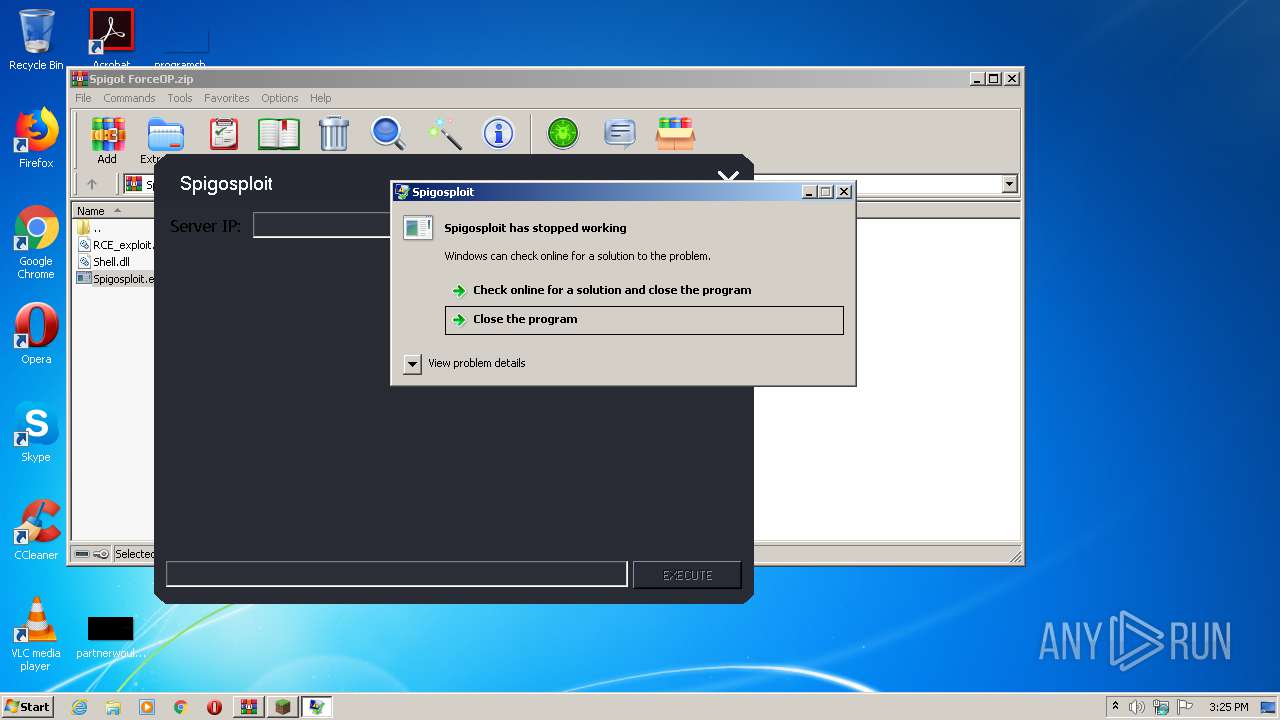
Task: Open the Favorites menu in WinRAR
Action: coord(227,98)
